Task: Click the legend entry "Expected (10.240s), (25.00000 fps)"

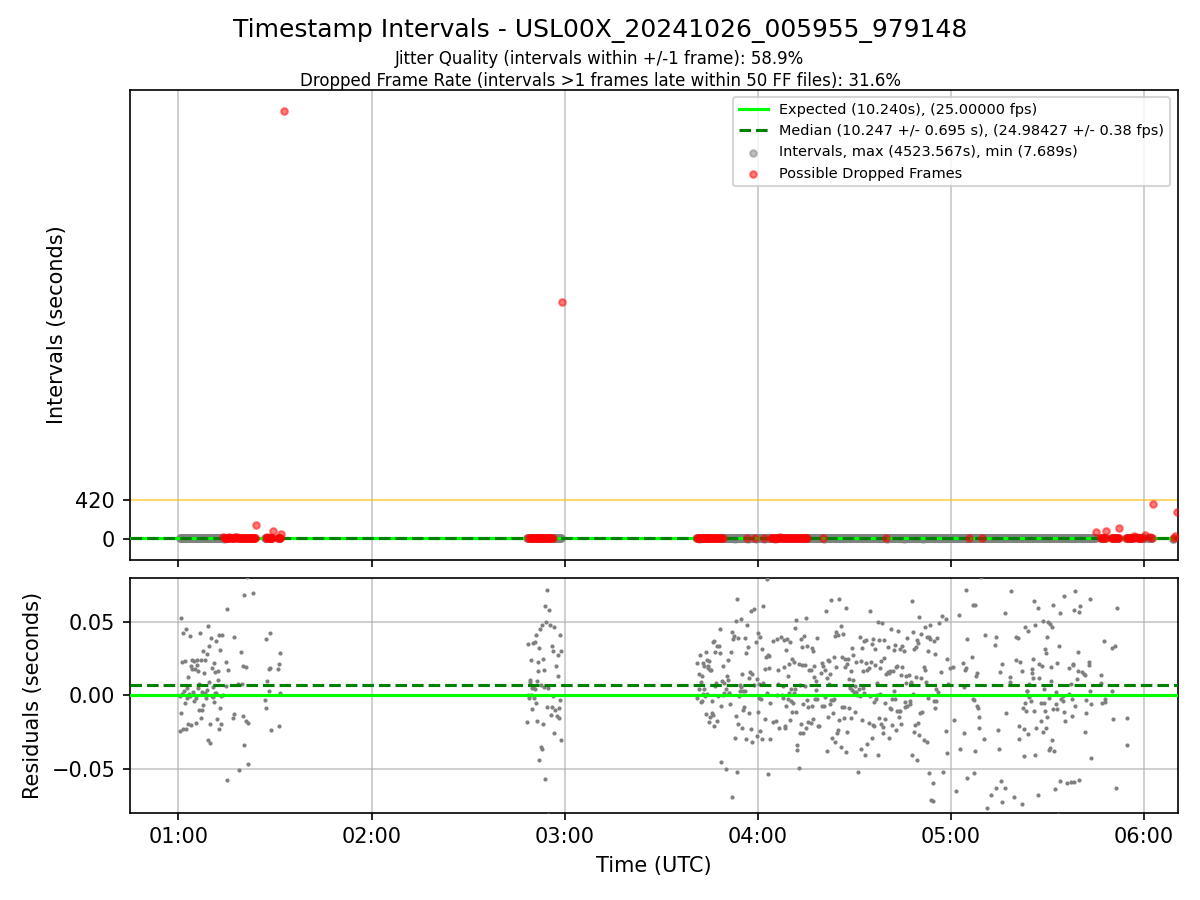Action: click(x=908, y=109)
